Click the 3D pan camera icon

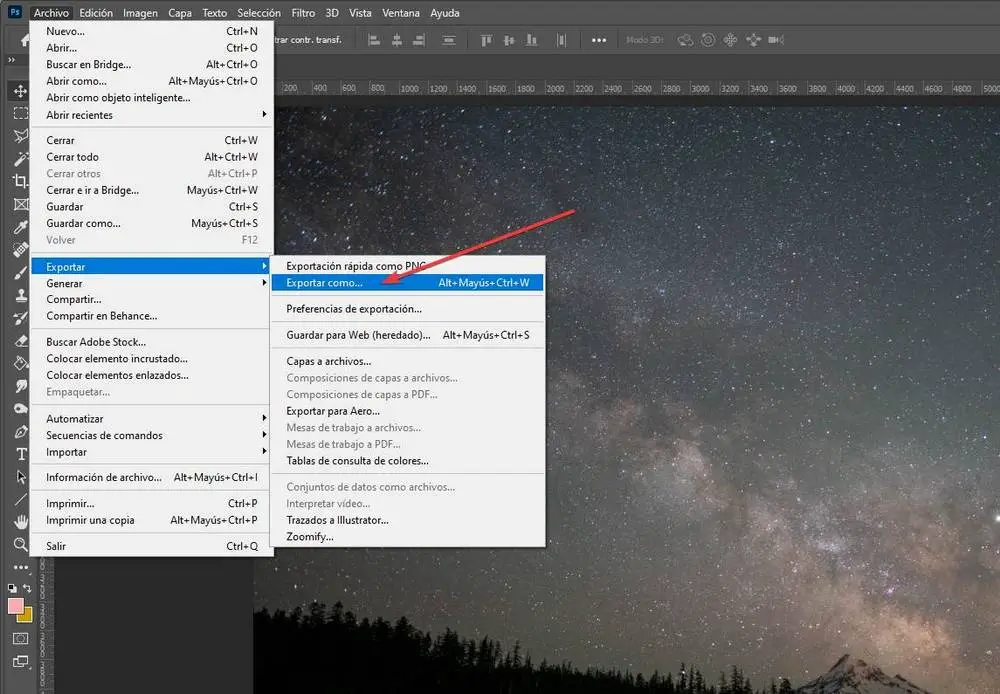coord(730,40)
